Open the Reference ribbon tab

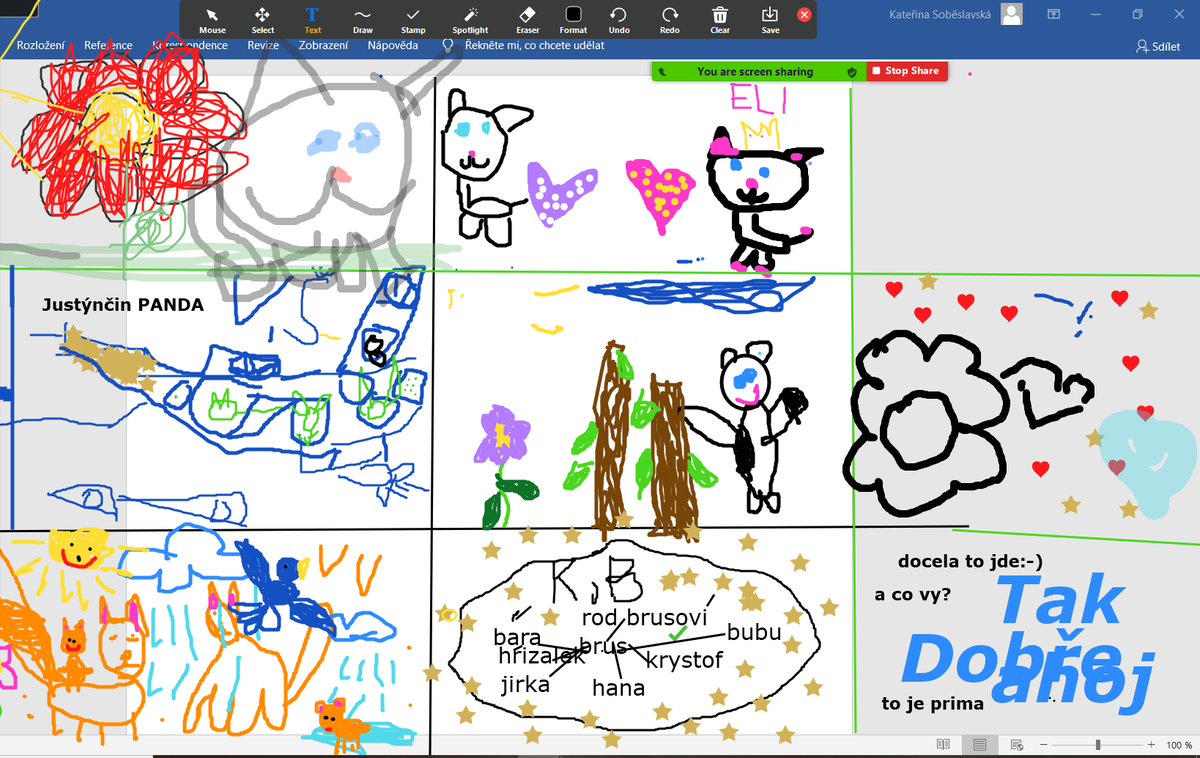tap(108, 45)
